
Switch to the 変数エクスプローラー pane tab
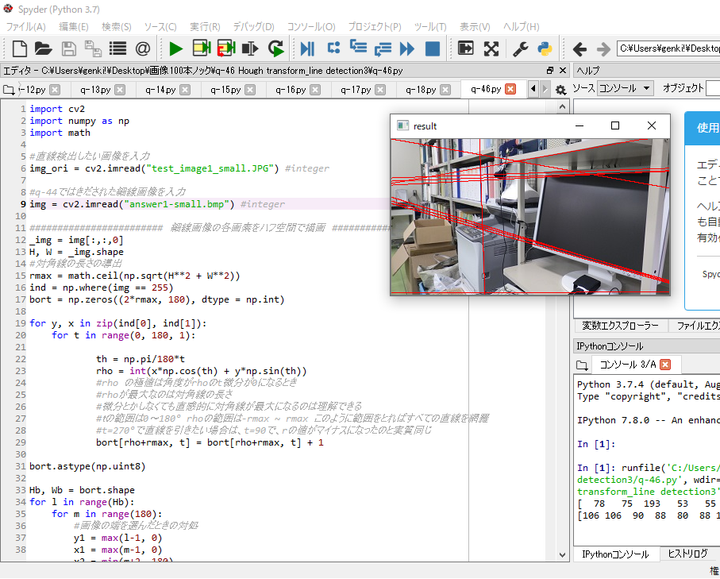620,325
